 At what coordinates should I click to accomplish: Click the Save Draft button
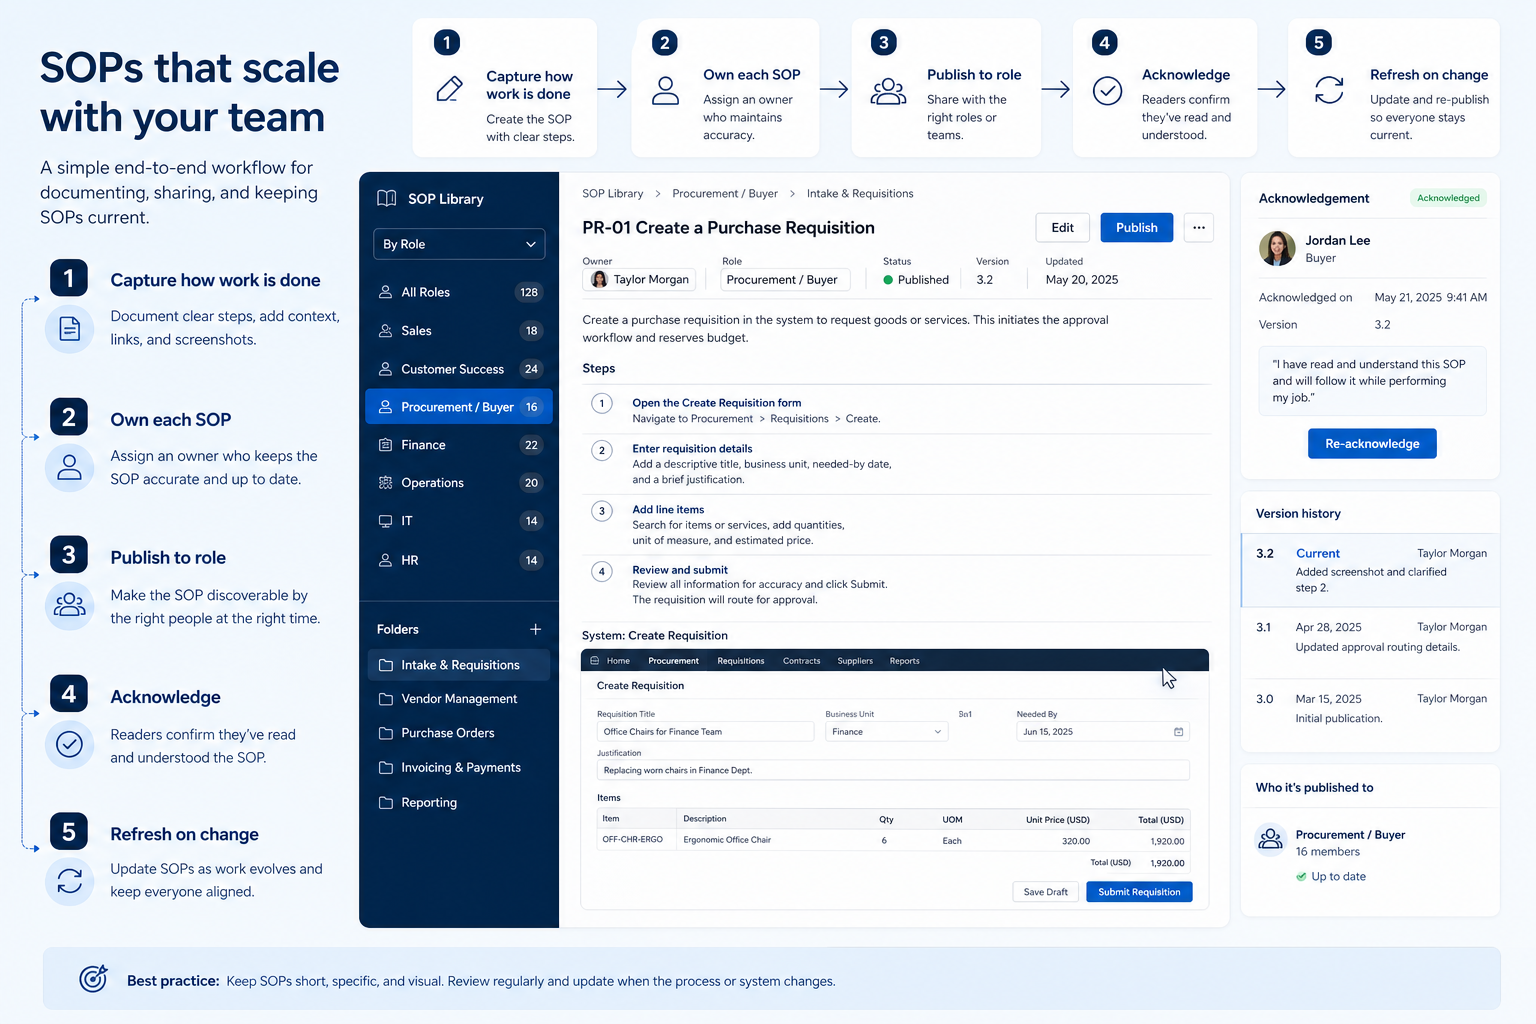pyautogui.click(x=1045, y=892)
